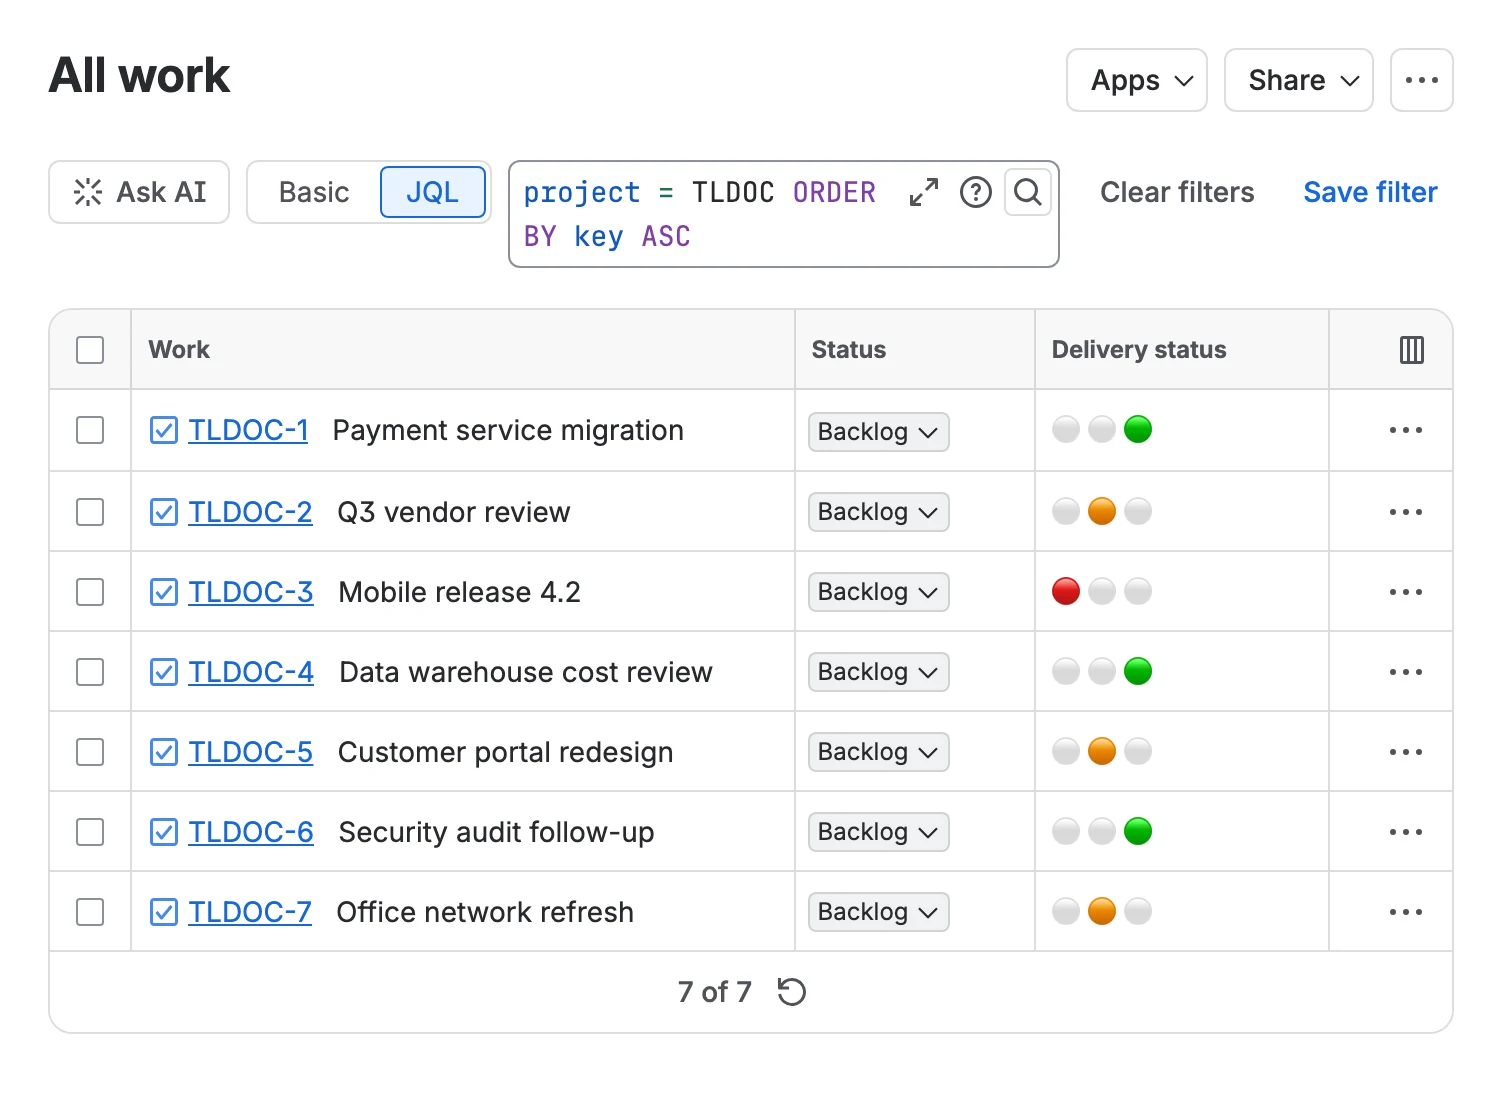Click the green delivery light for TLDOC-1
The image size is (1502, 1120).
[x=1138, y=429]
